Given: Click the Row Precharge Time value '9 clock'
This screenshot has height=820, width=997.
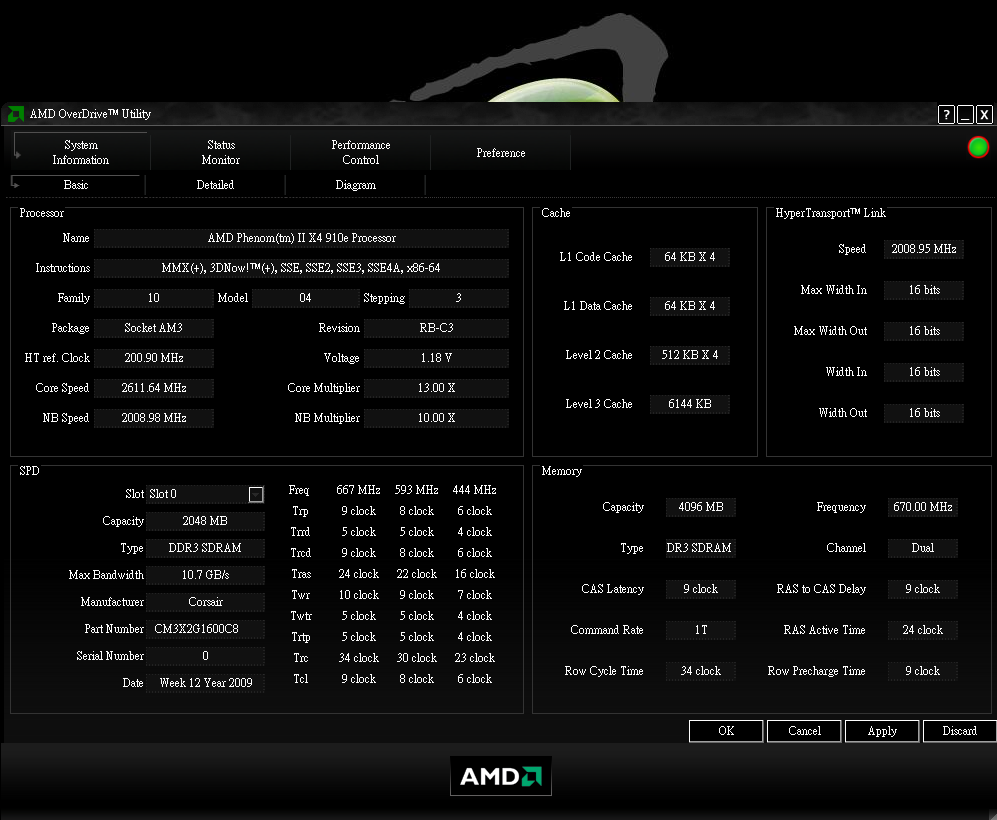Looking at the screenshot, I should coord(923,671).
